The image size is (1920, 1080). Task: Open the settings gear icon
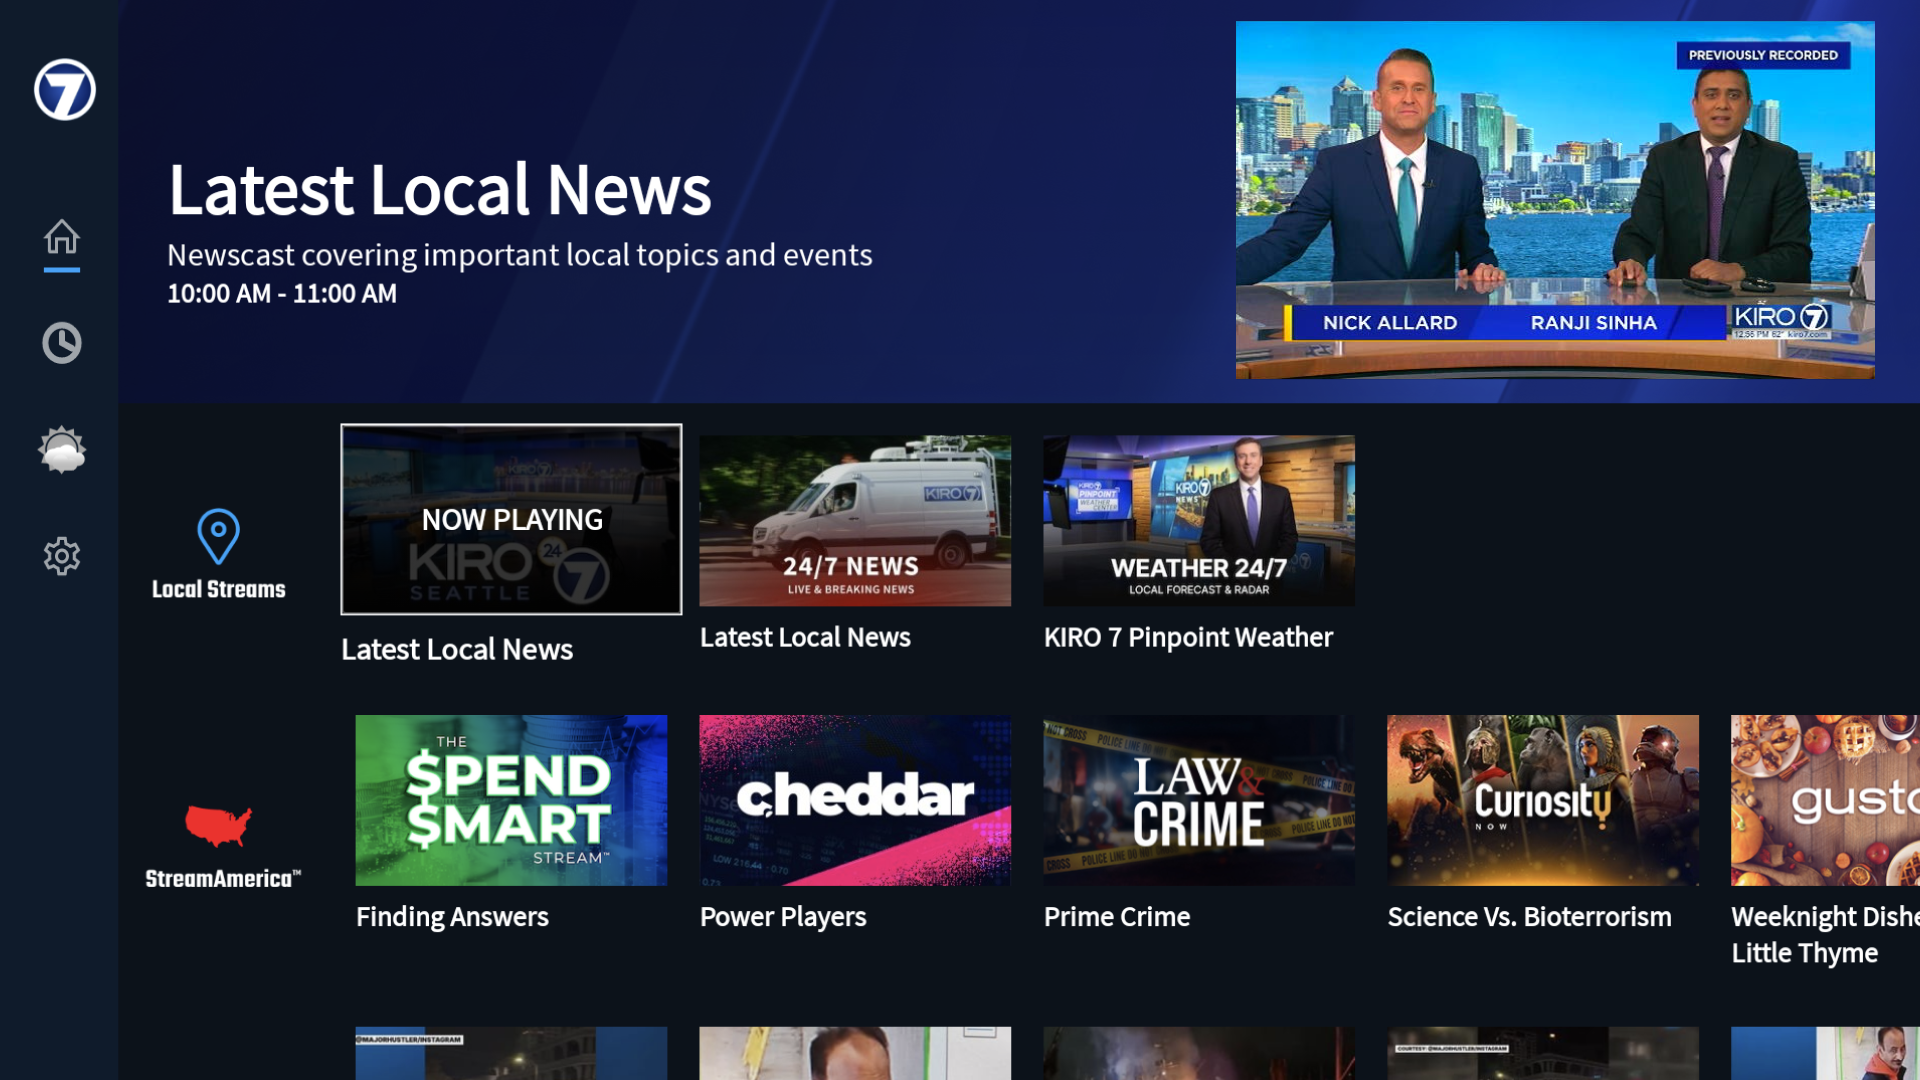pyautogui.click(x=61, y=556)
